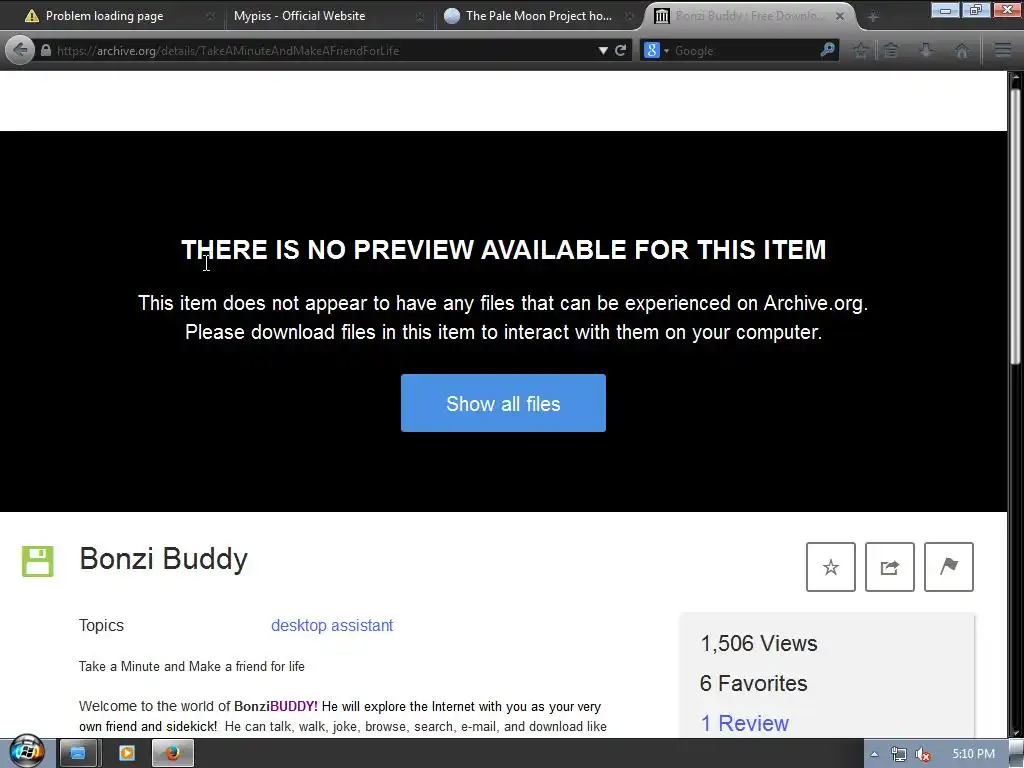
Task: Open the bookmarks list toolbar icon
Action: point(891,50)
